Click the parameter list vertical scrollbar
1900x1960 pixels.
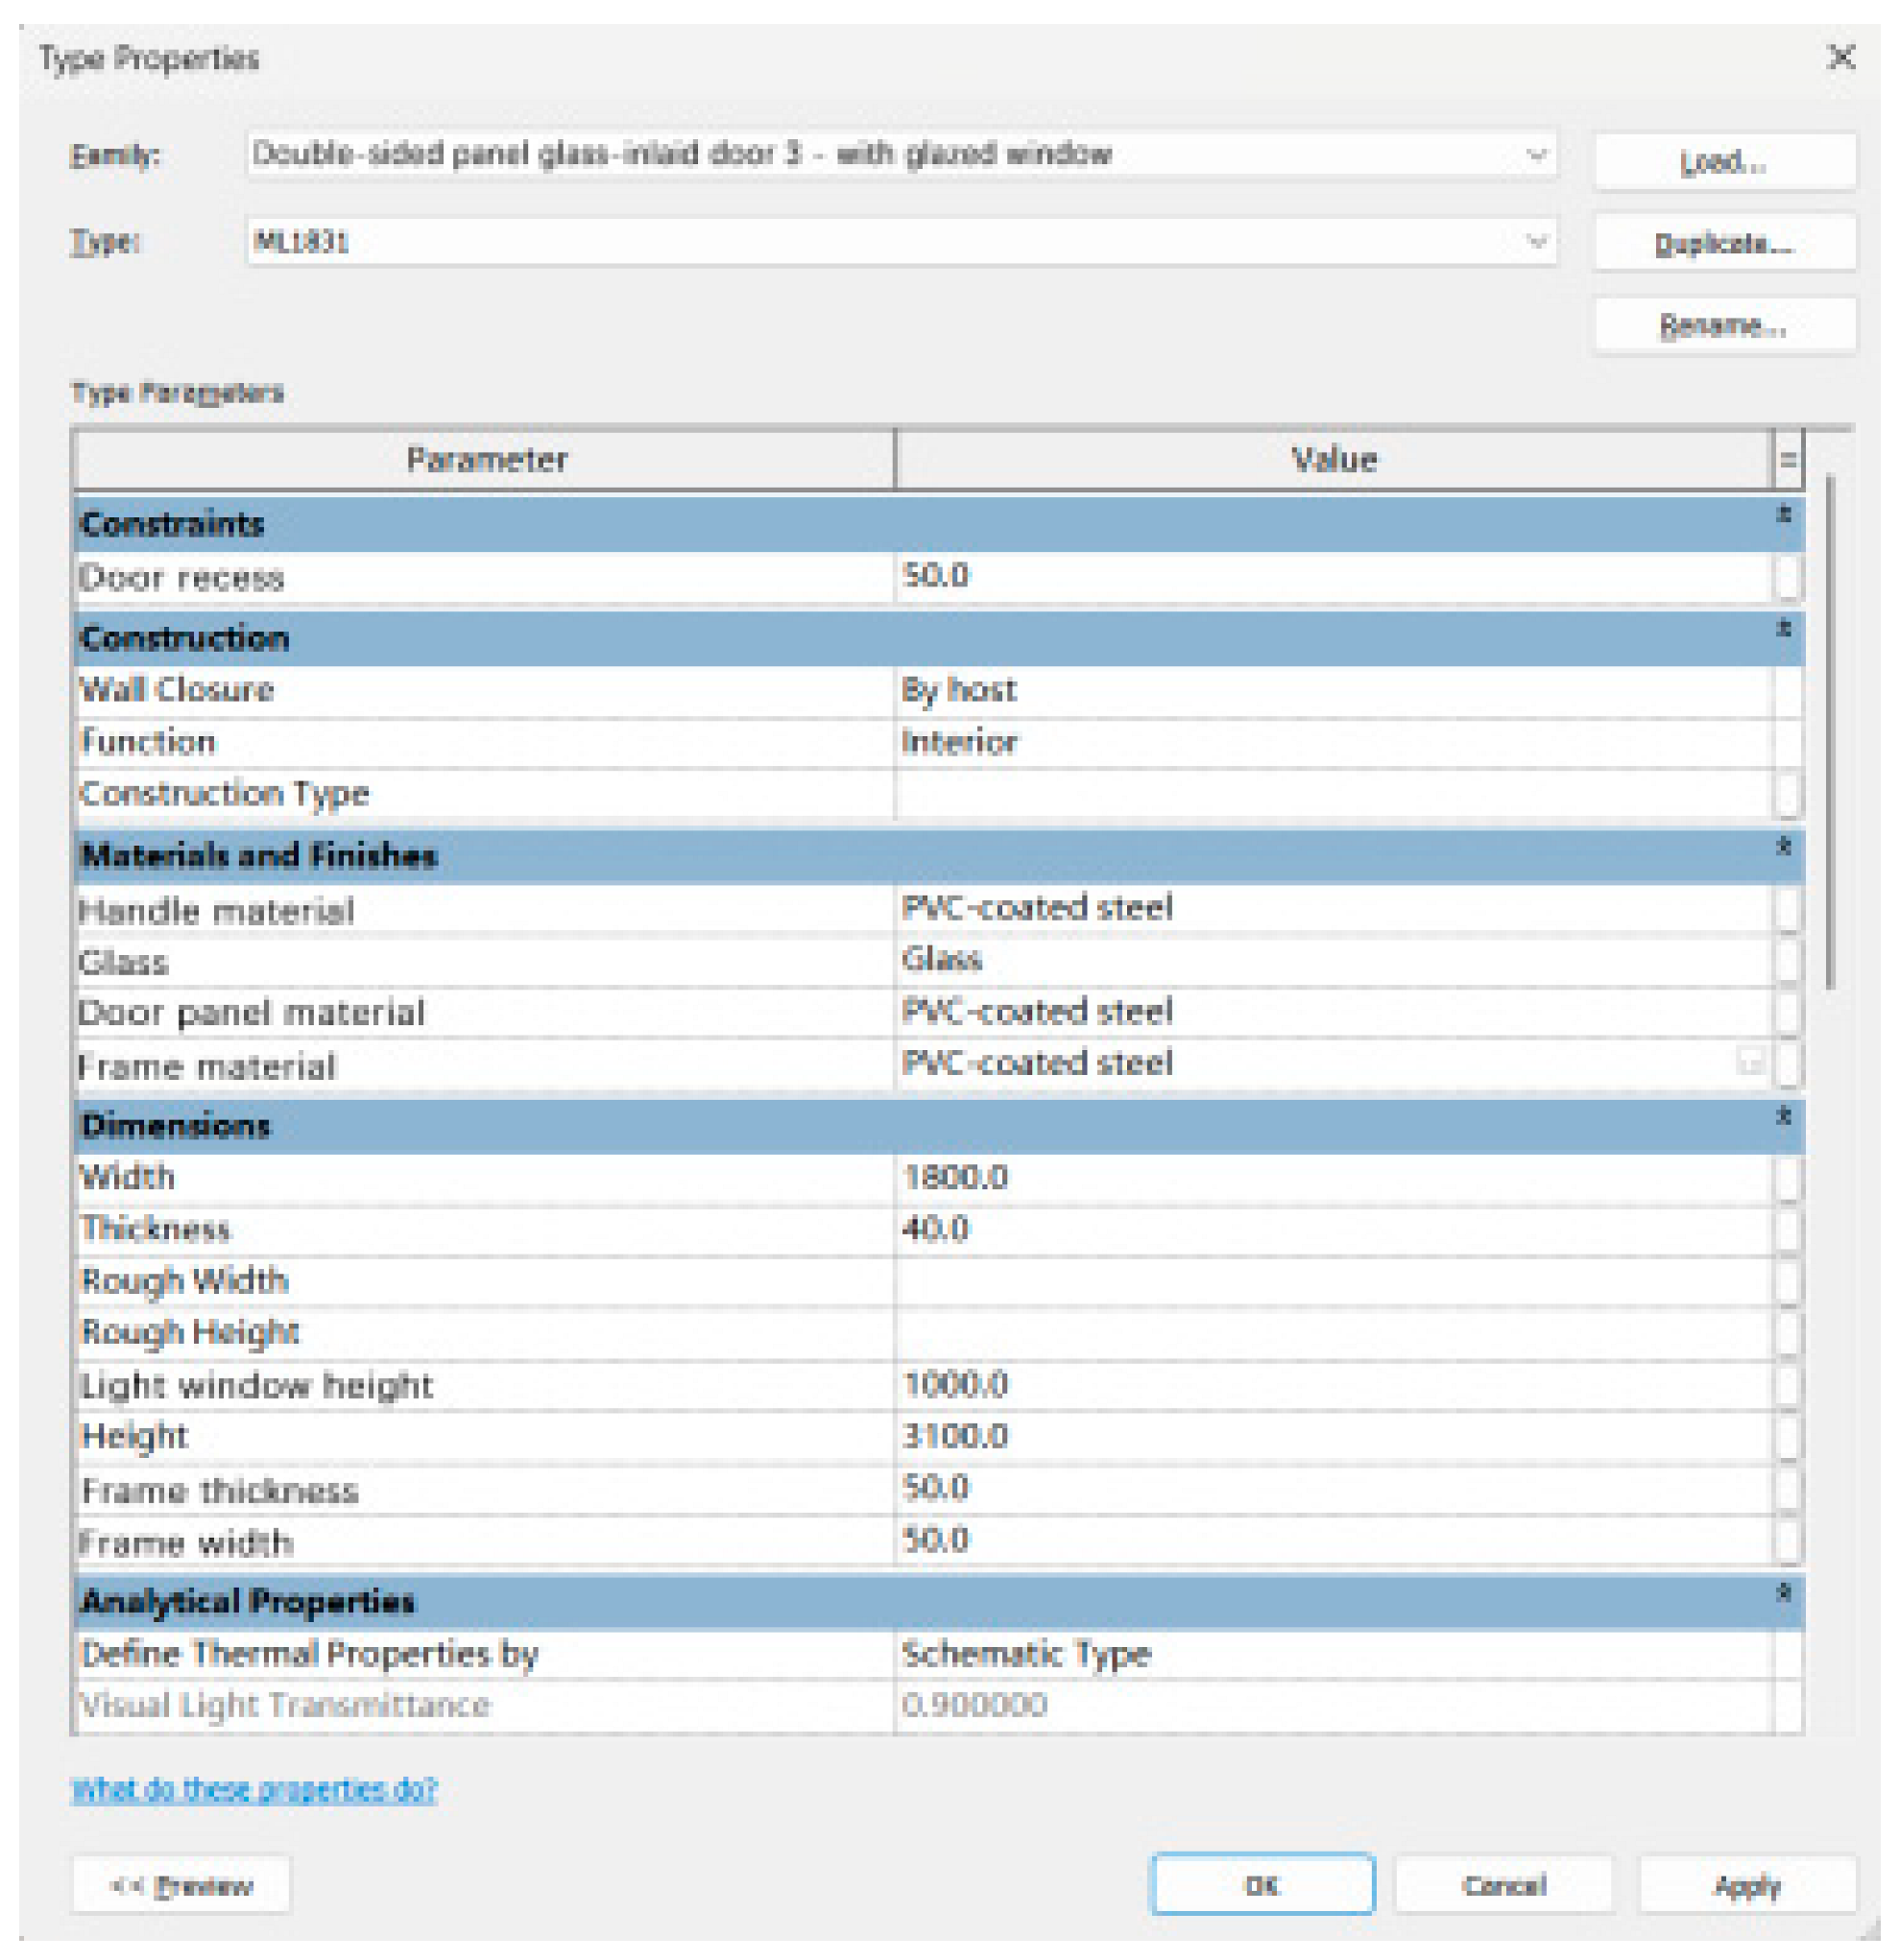pyautogui.click(x=1830, y=730)
